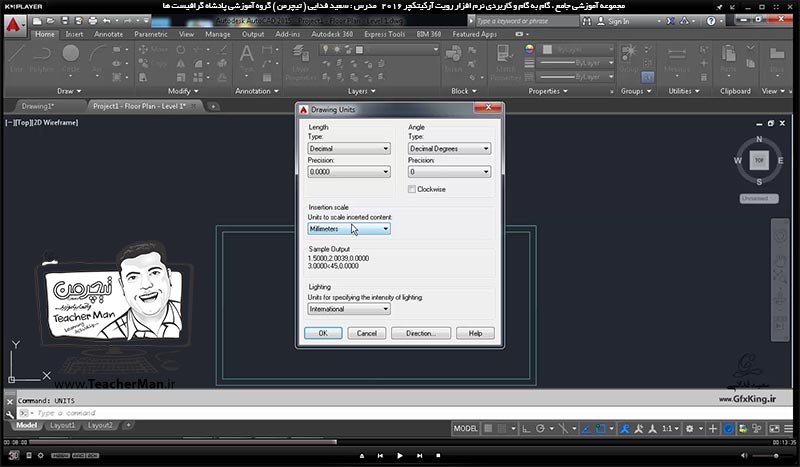The height and width of the screenshot is (467, 800).
Task: Open the Help question mark icon
Action: (711, 21)
